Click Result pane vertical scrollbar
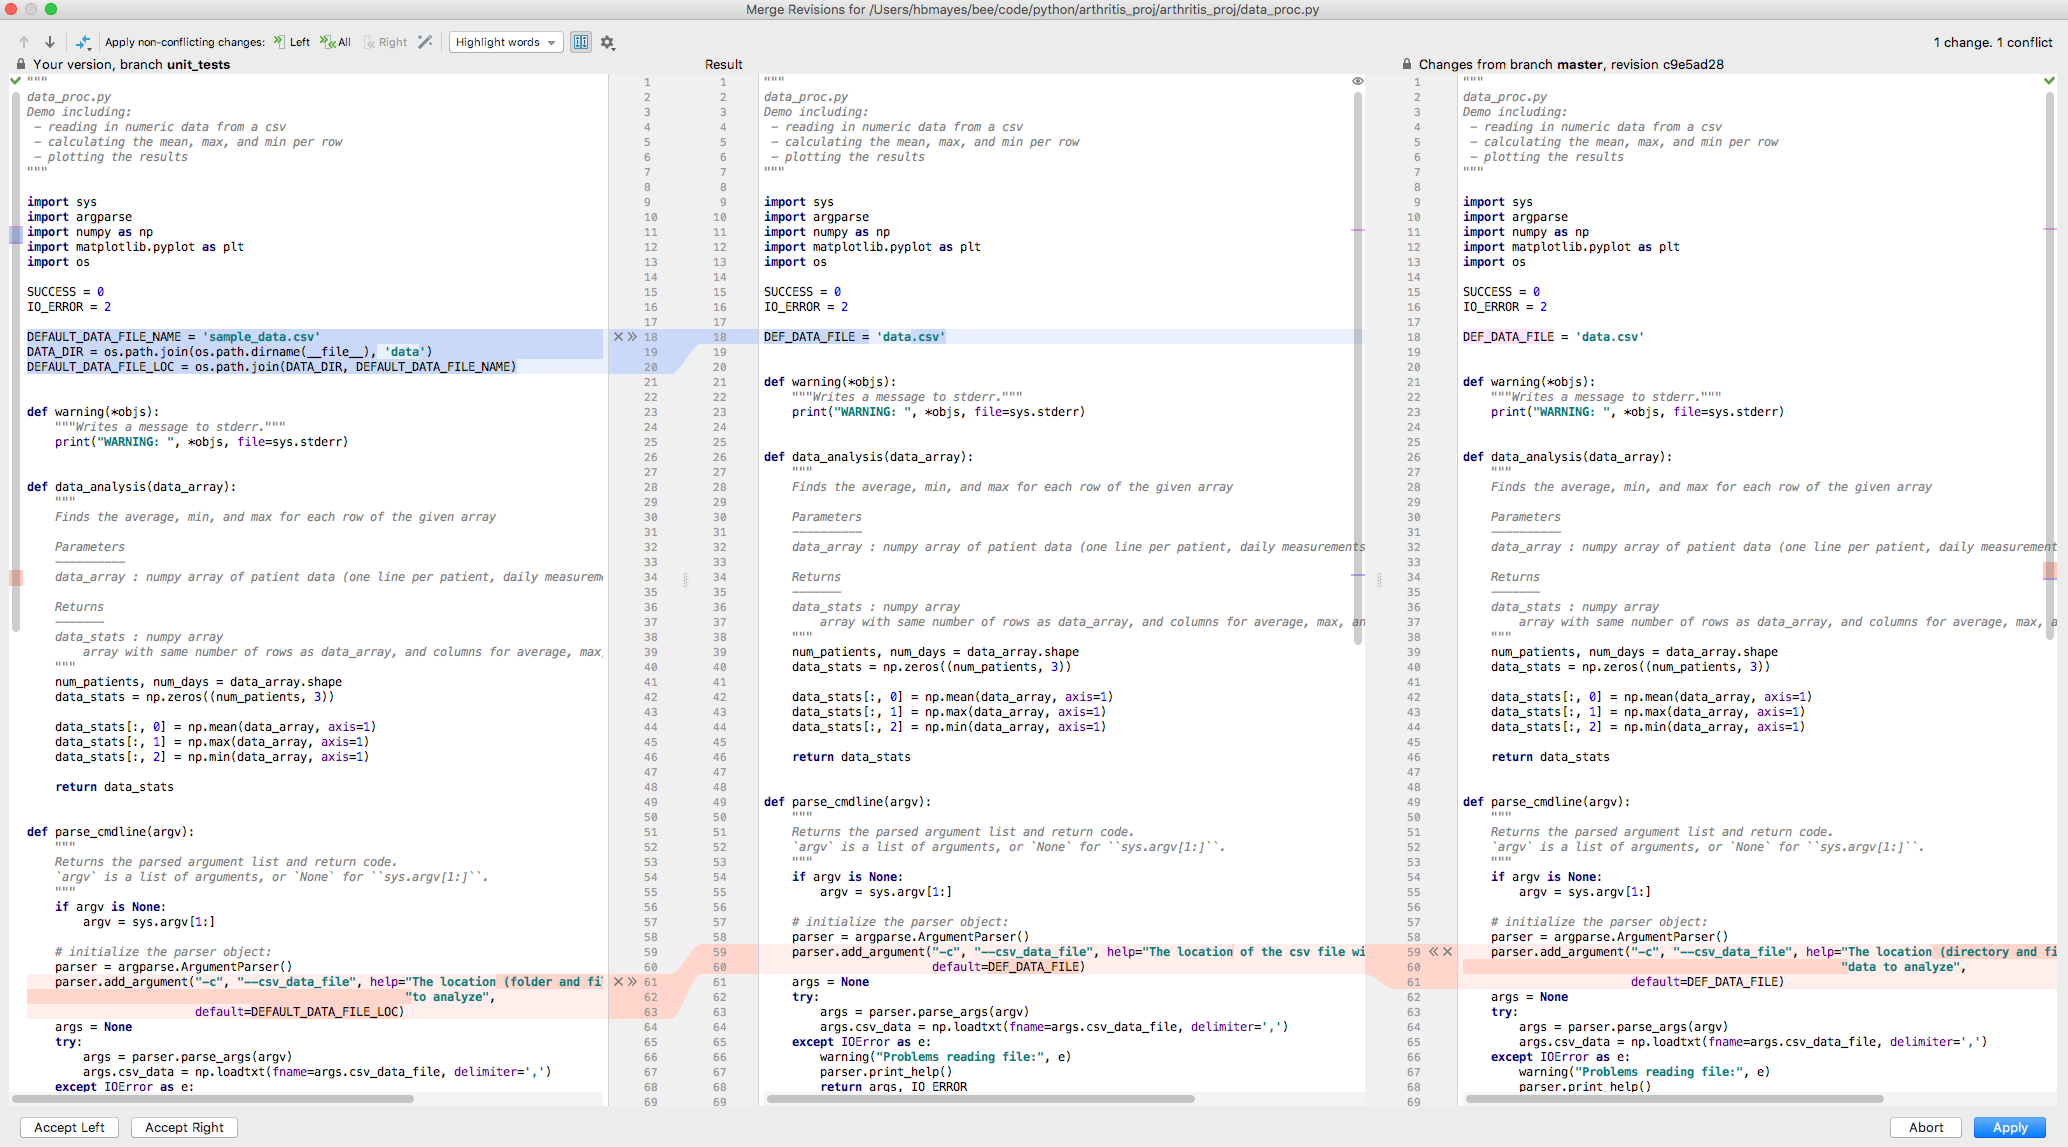Screen dimensions: 2068x1147 [1358, 368]
